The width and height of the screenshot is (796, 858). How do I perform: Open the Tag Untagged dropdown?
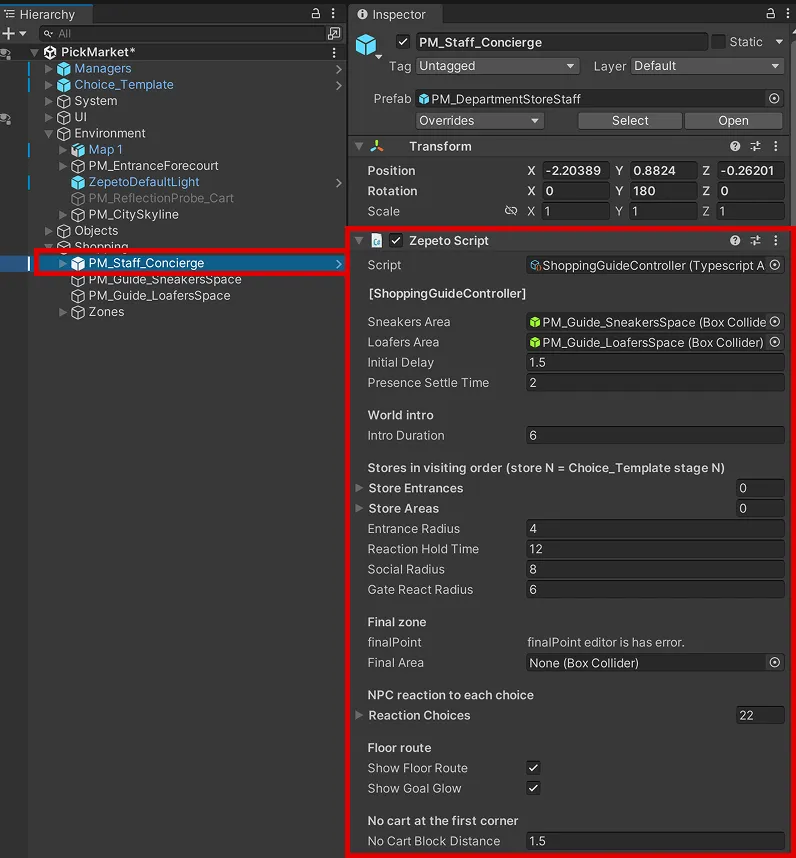(x=497, y=66)
